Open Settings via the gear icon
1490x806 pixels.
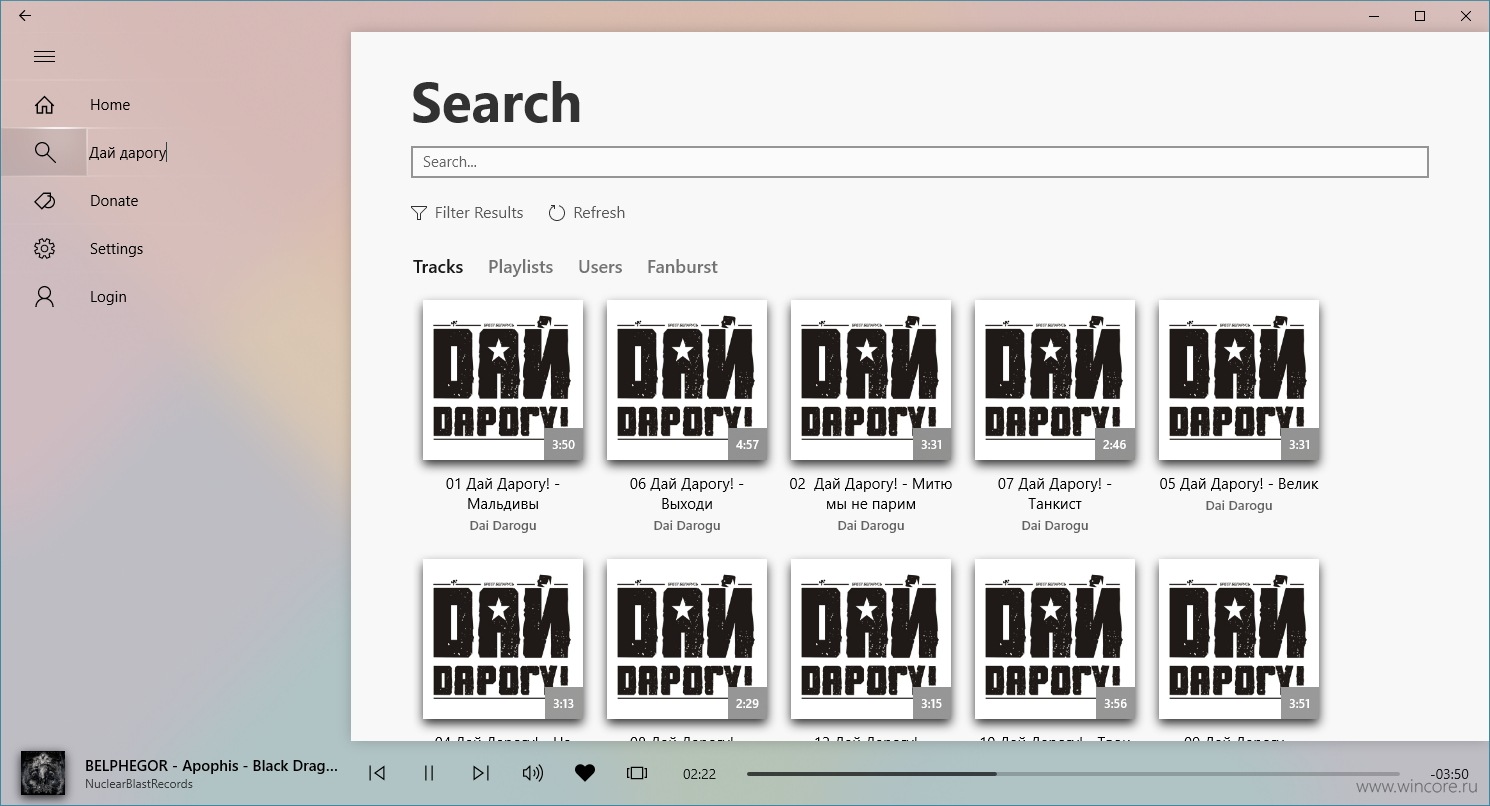tap(44, 249)
